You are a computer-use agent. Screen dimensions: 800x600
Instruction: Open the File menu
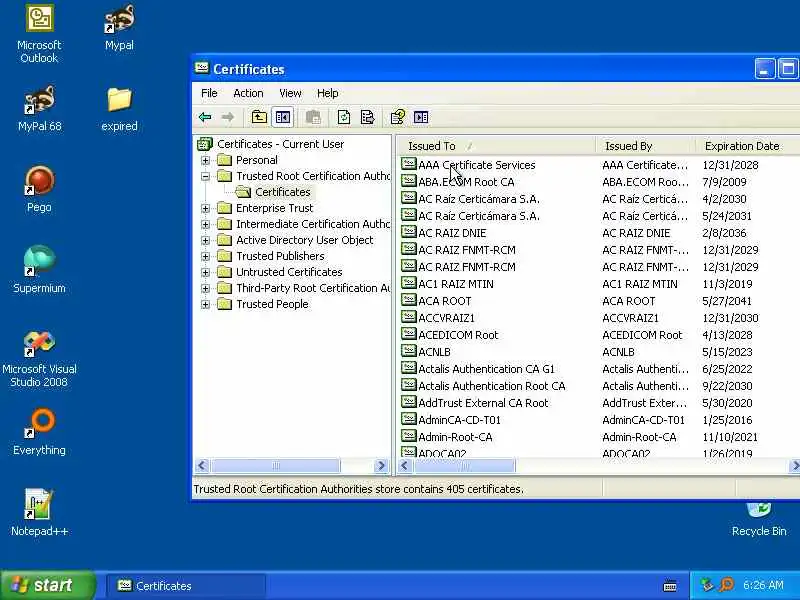click(x=209, y=93)
